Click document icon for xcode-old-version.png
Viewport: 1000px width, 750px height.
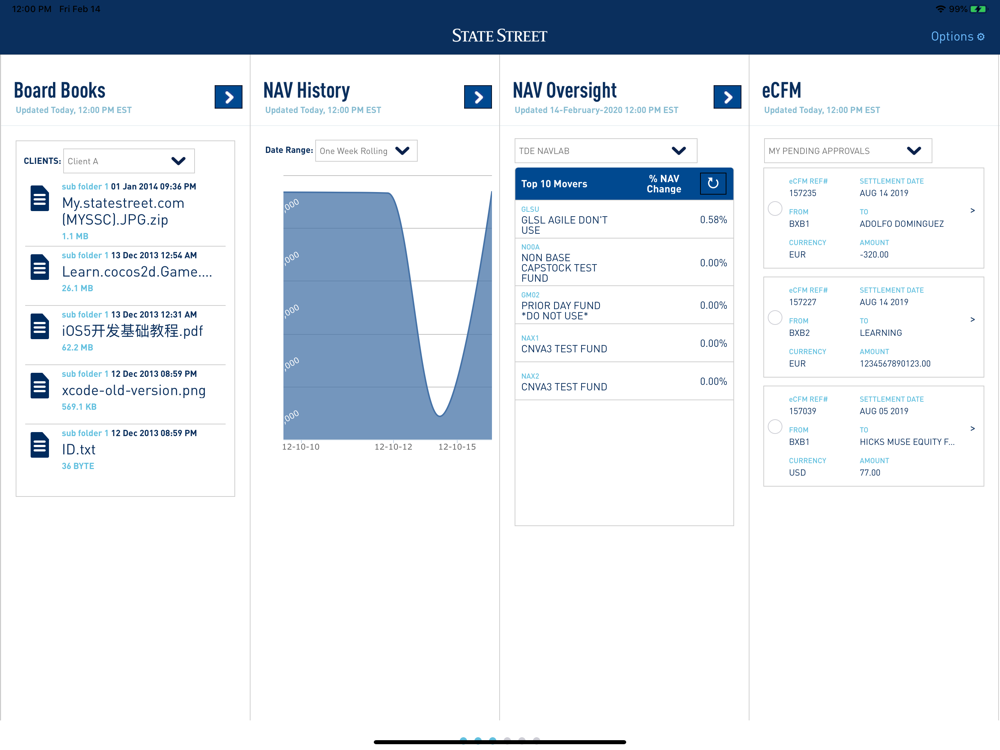(x=40, y=385)
